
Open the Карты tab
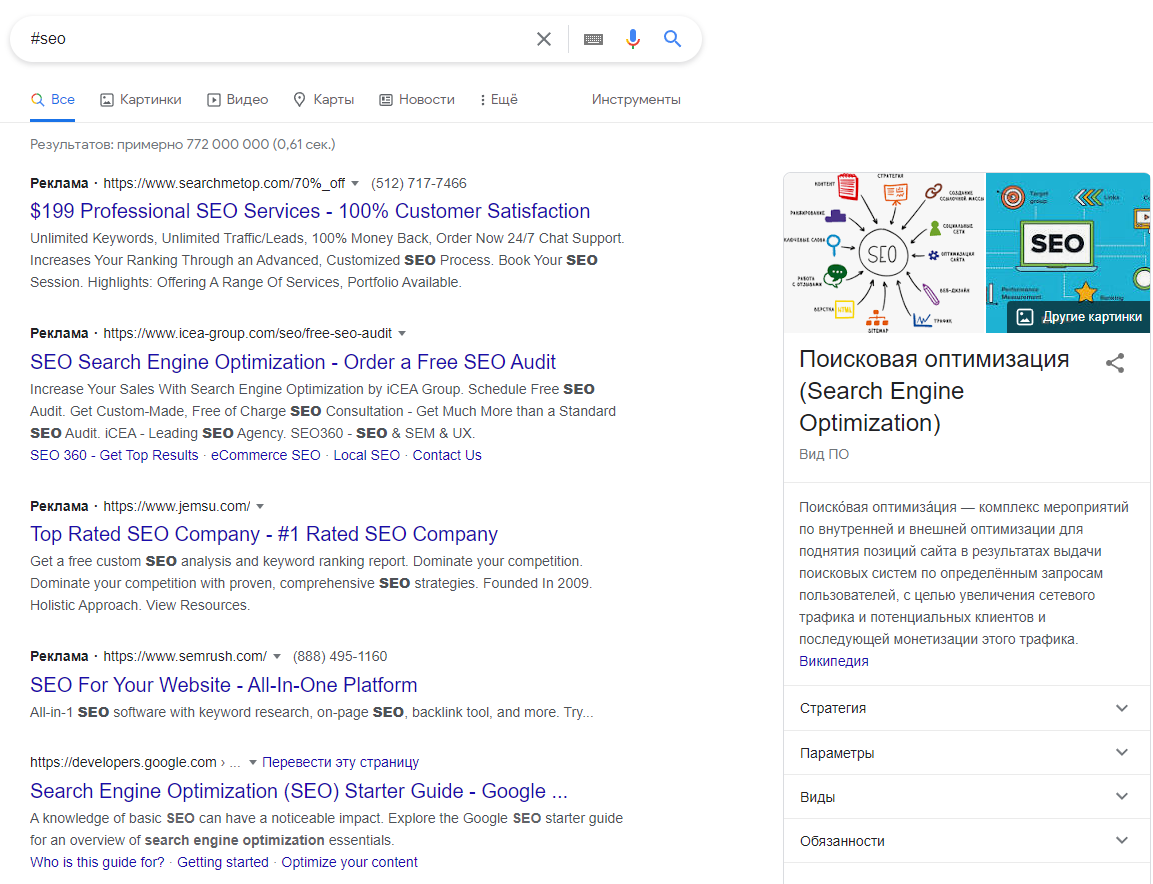tap(323, 100)
